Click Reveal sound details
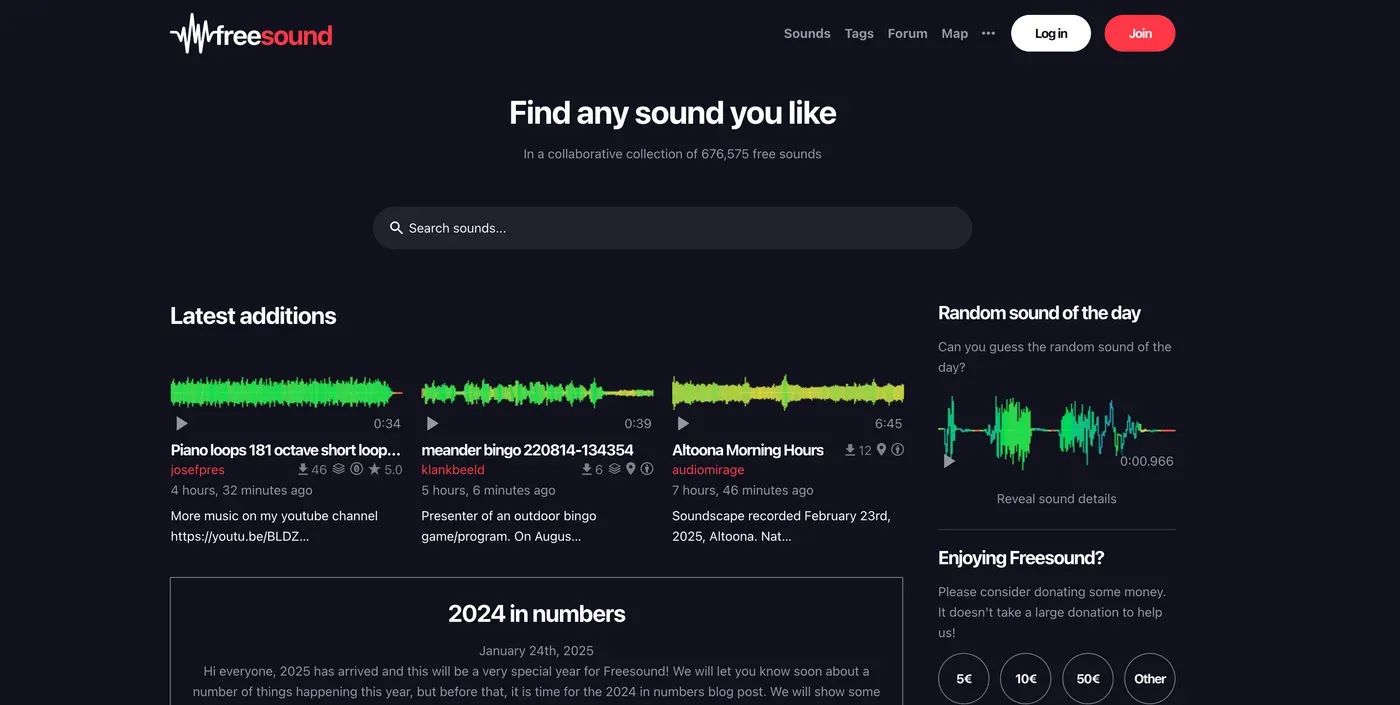Viewport: 1400px width, 705px height. 1057,499
